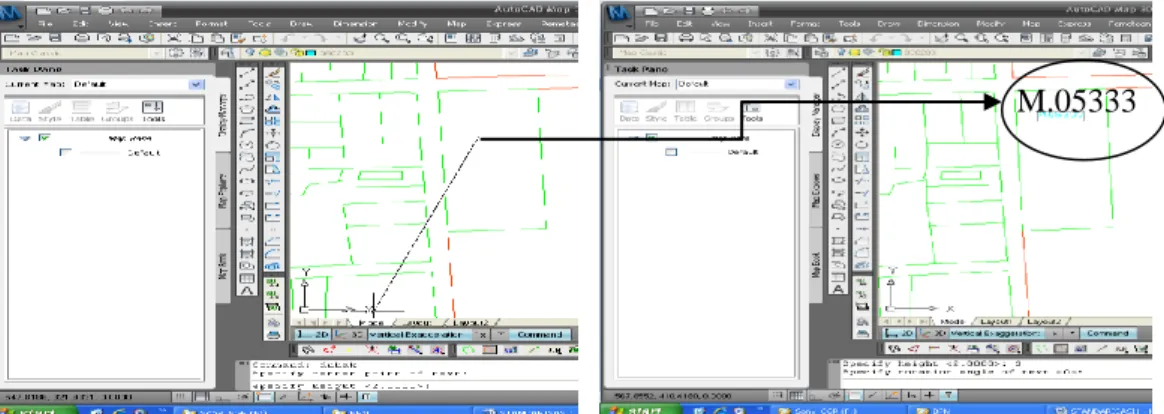
Task: Open Insert menu in right AutoCAD window
Action: coord(760,24)
